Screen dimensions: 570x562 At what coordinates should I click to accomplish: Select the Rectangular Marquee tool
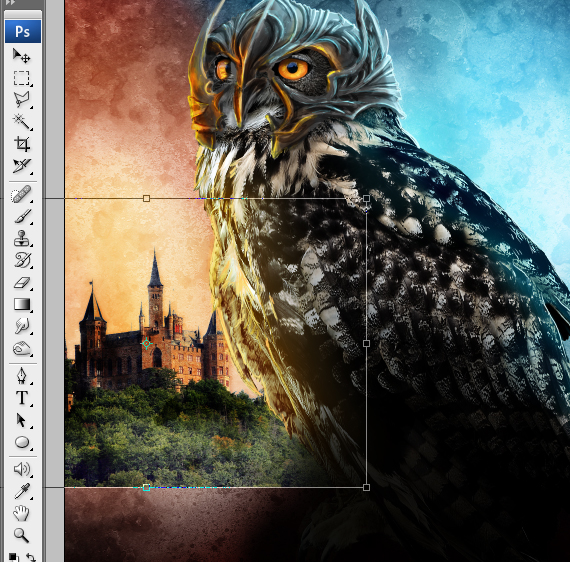[21, 78]
